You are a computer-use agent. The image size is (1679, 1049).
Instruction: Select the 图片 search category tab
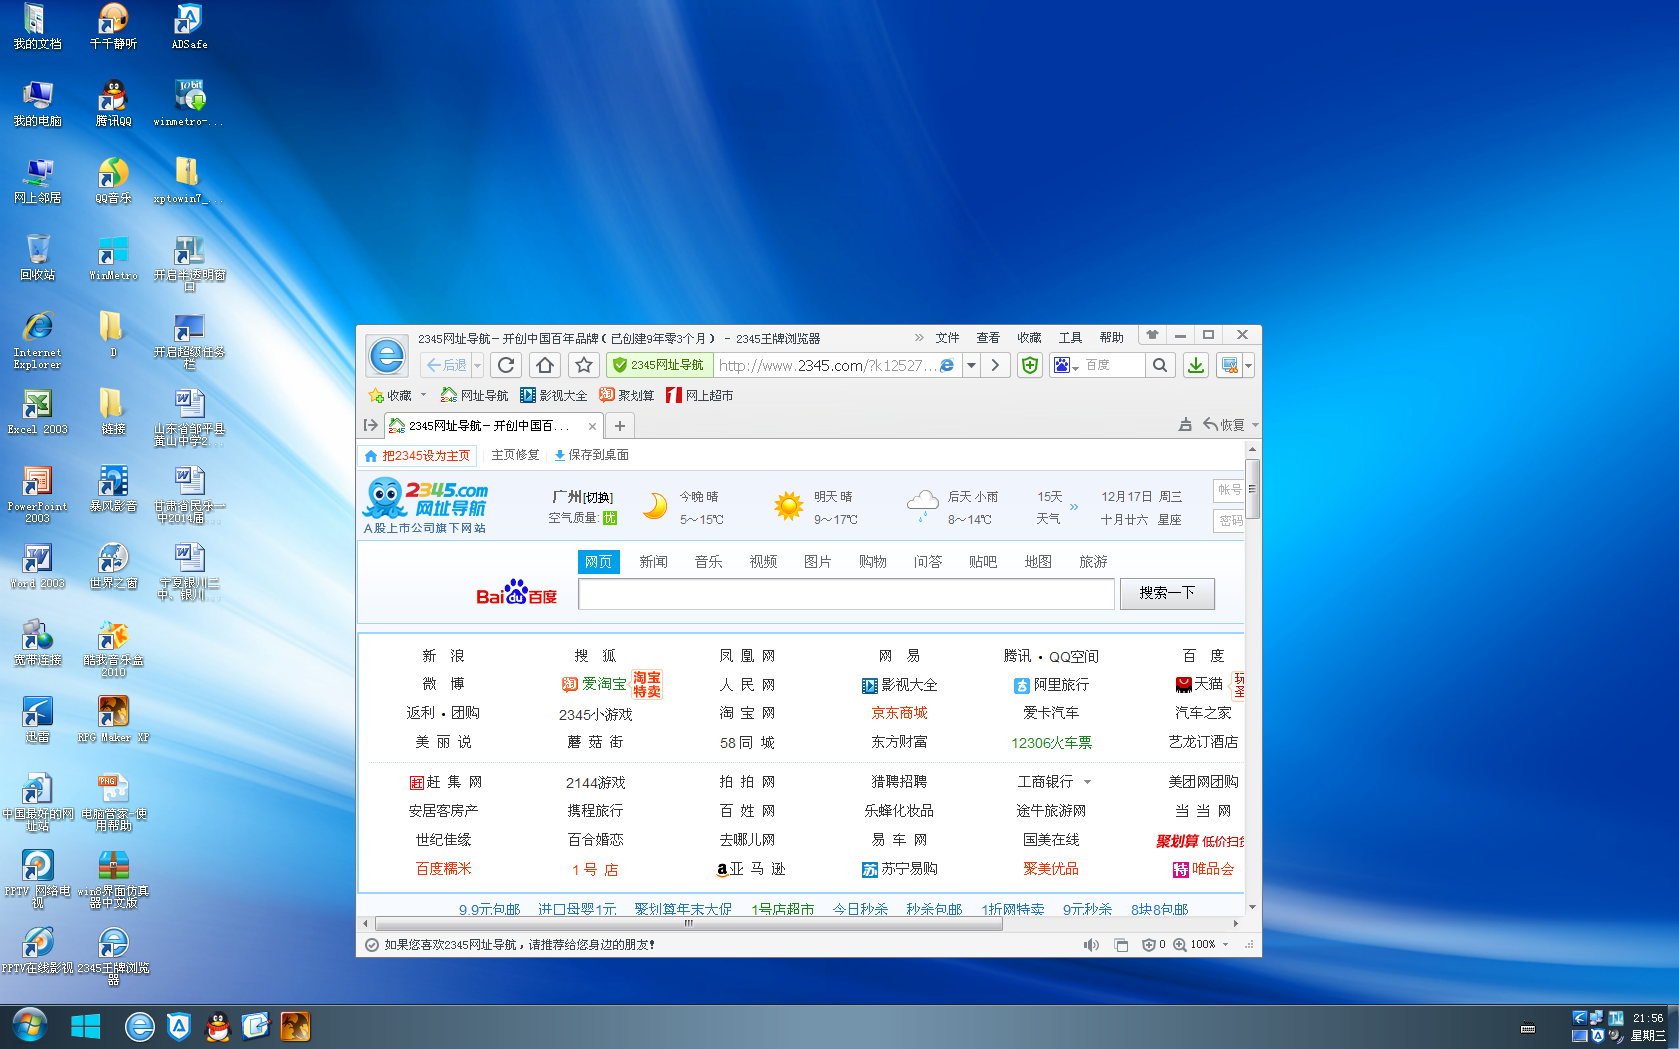(x=818, y=562)
